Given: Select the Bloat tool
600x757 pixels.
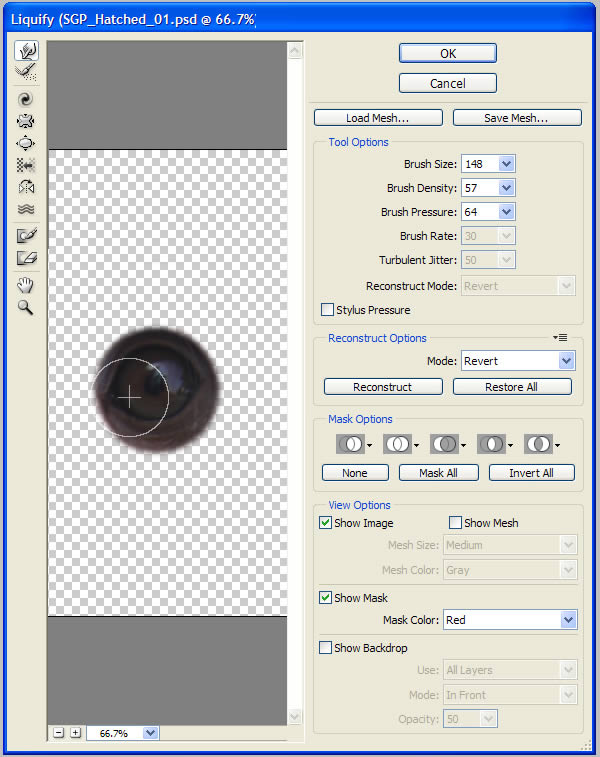Looking at the screenshot, I should [26, 143].
